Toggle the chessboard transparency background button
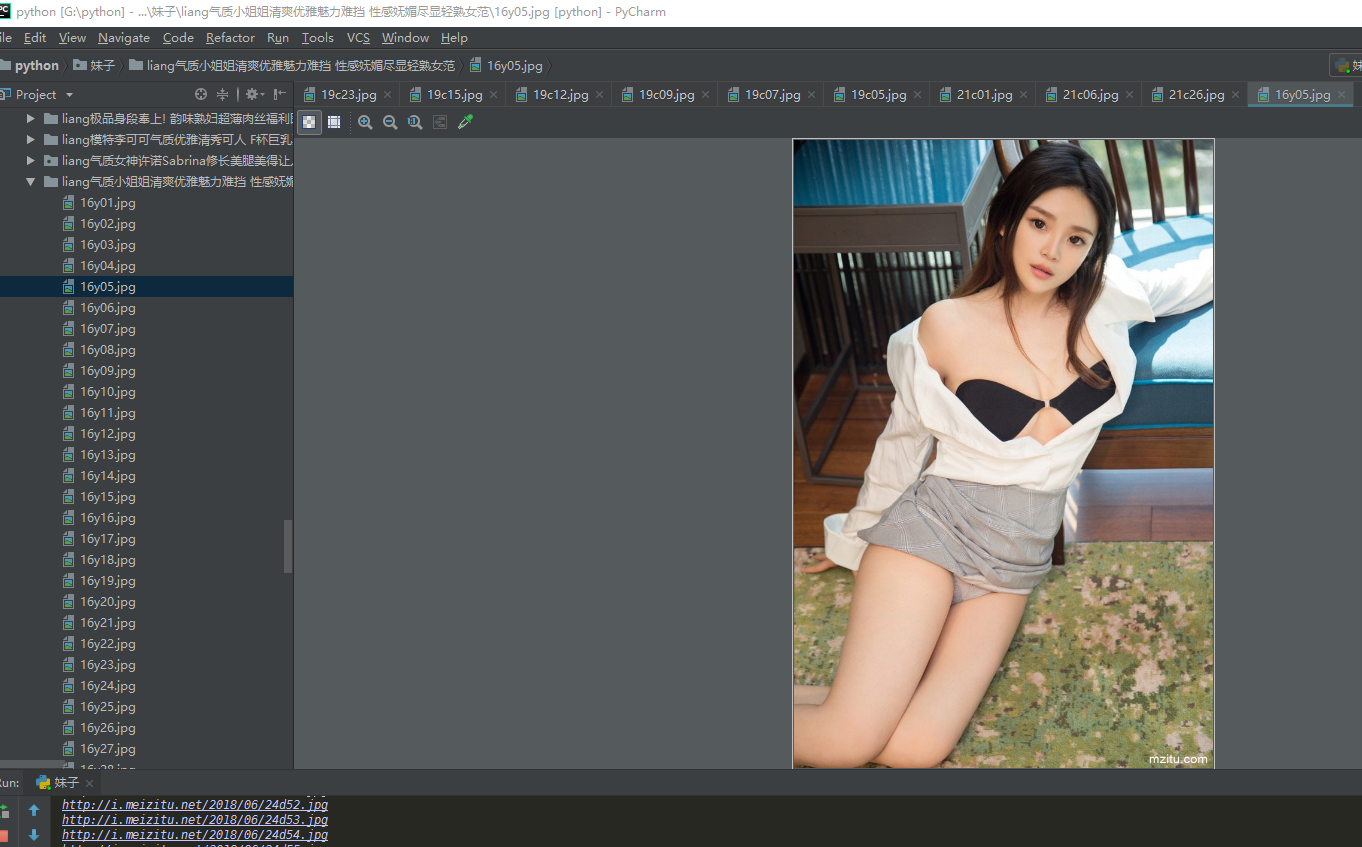1362x847 pixels. click(310, 122)
